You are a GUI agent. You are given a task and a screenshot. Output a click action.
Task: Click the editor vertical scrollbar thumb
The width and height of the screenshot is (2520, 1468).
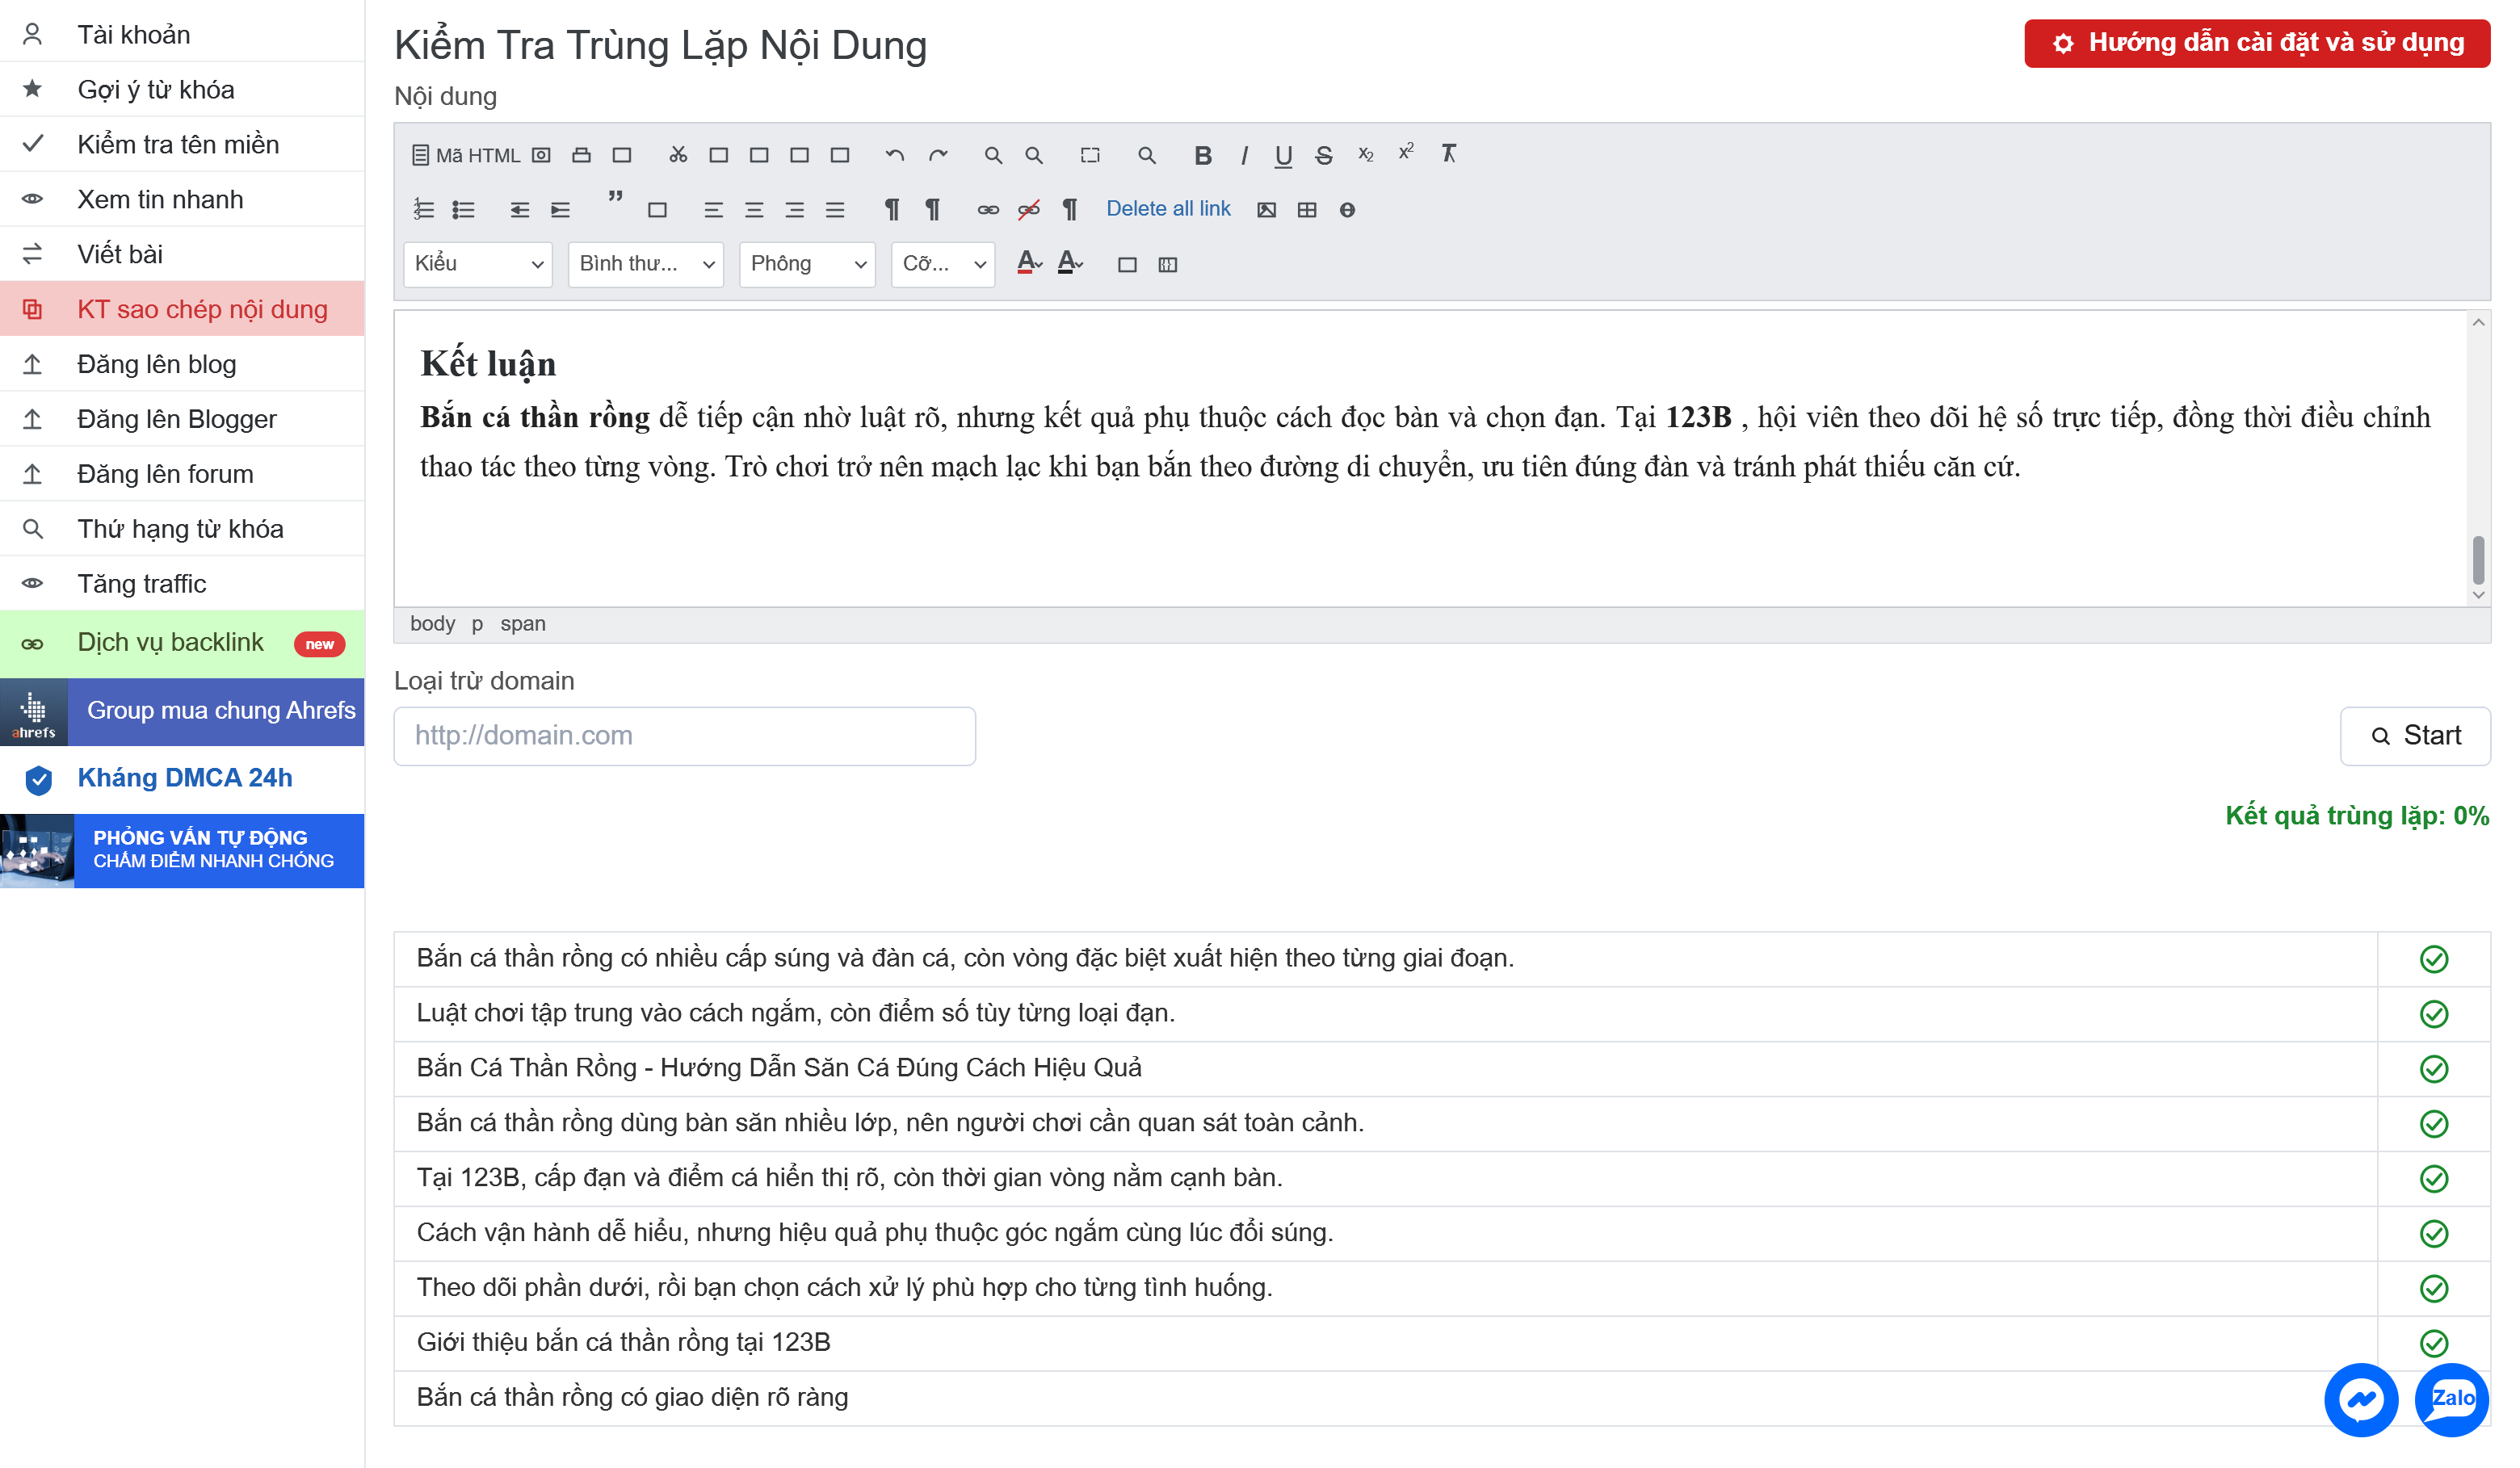click(2477, 559)
